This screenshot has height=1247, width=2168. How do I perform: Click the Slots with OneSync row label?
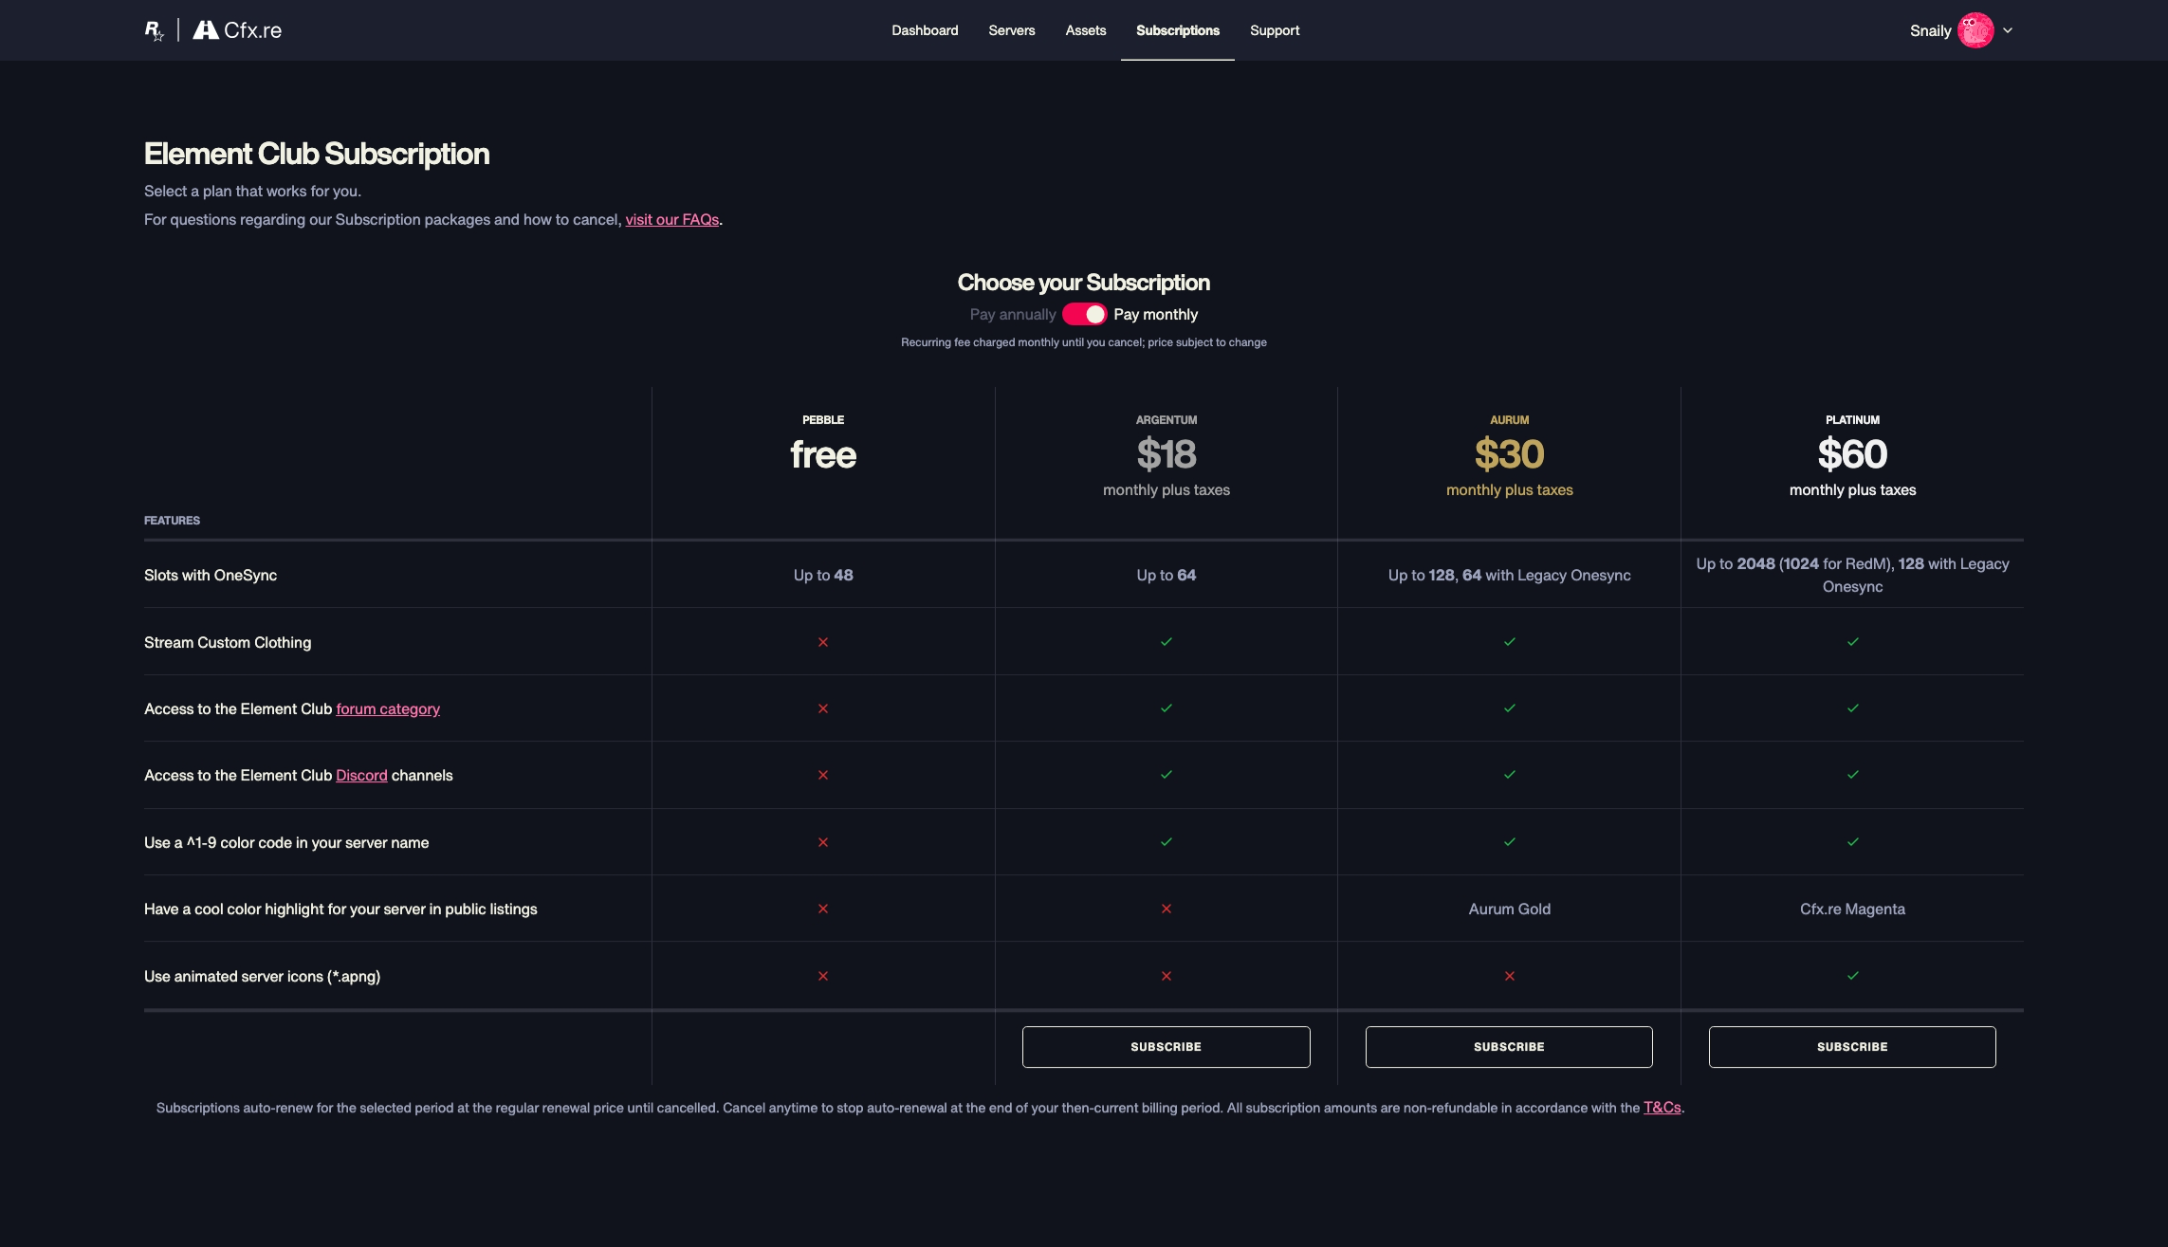(210, 575)
